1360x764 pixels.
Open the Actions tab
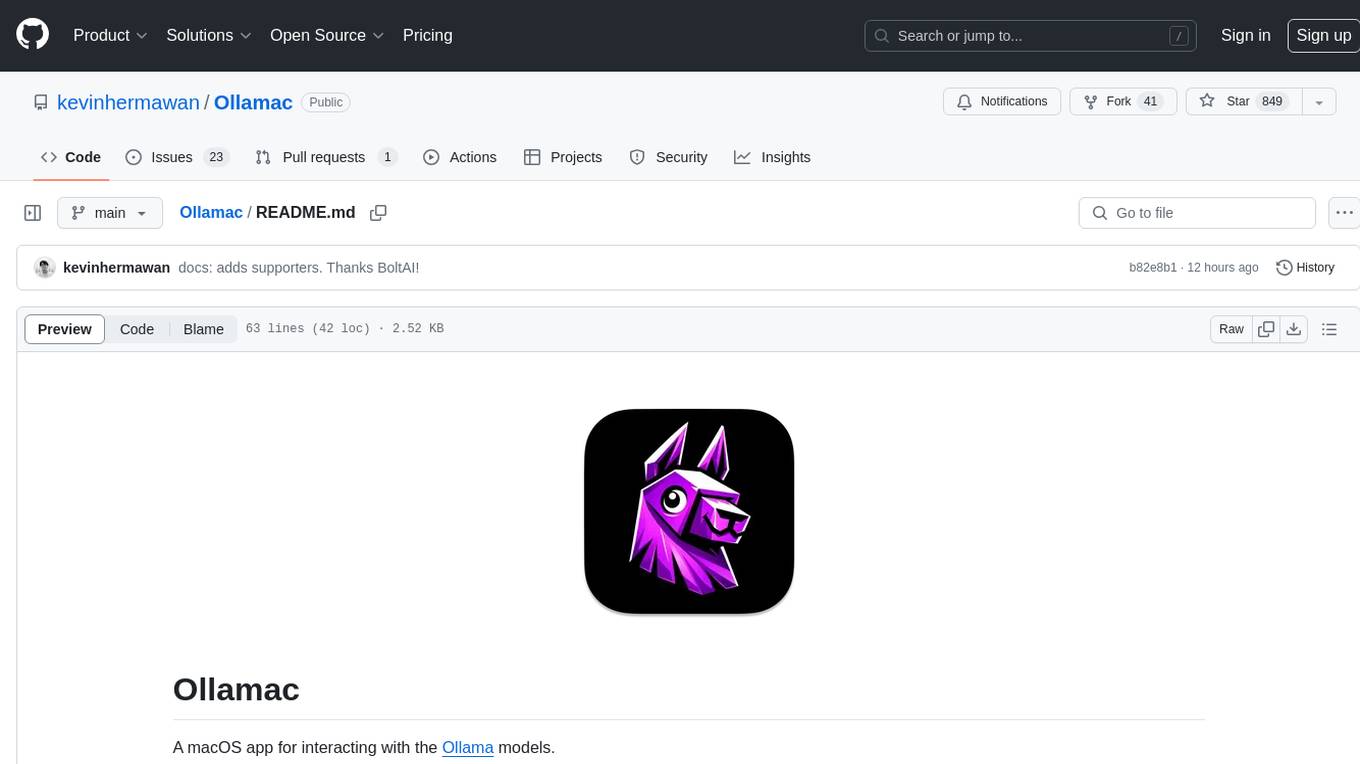tap(460, 157)
